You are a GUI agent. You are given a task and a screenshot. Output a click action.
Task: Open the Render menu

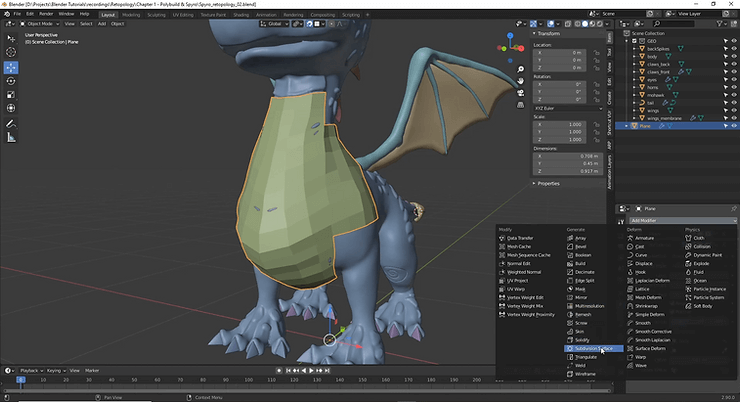[46, 14]
